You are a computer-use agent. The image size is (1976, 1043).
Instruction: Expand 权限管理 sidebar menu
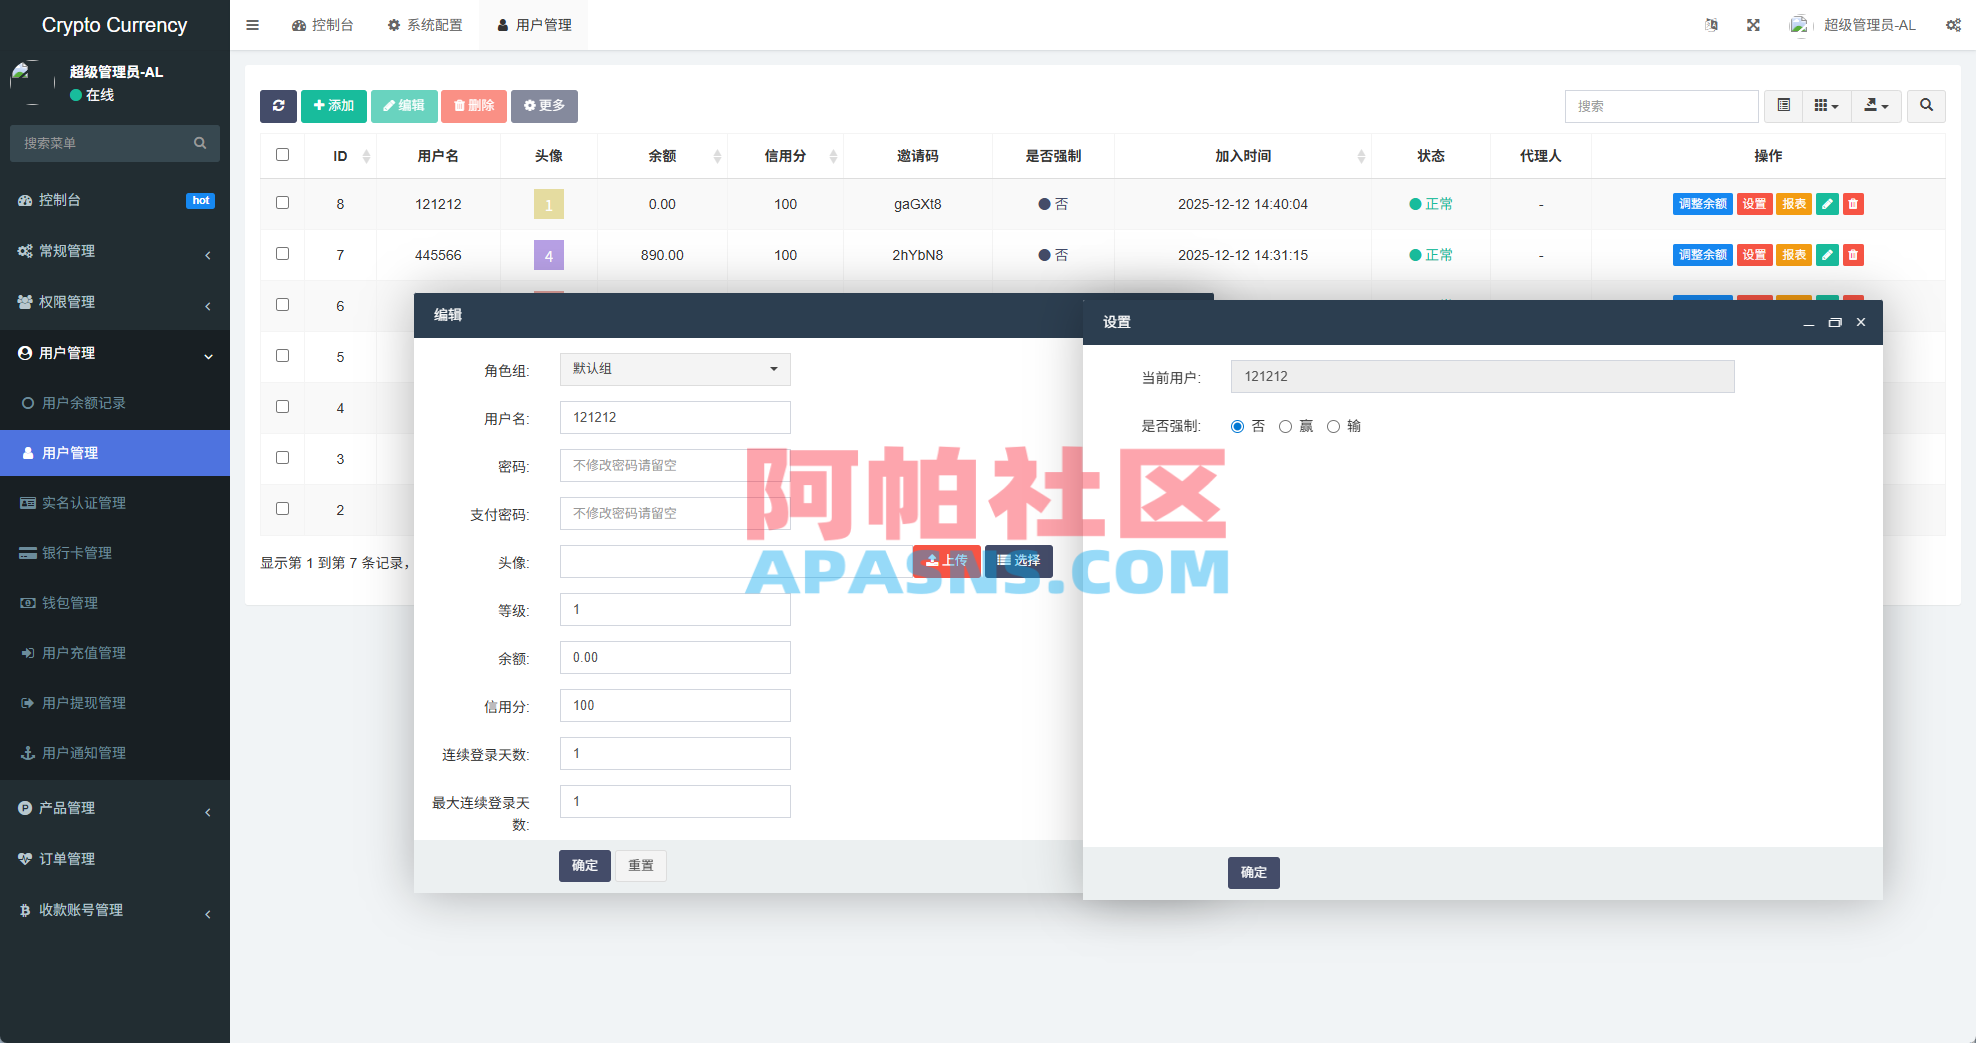pyautogui.click(x=115, y=302)
